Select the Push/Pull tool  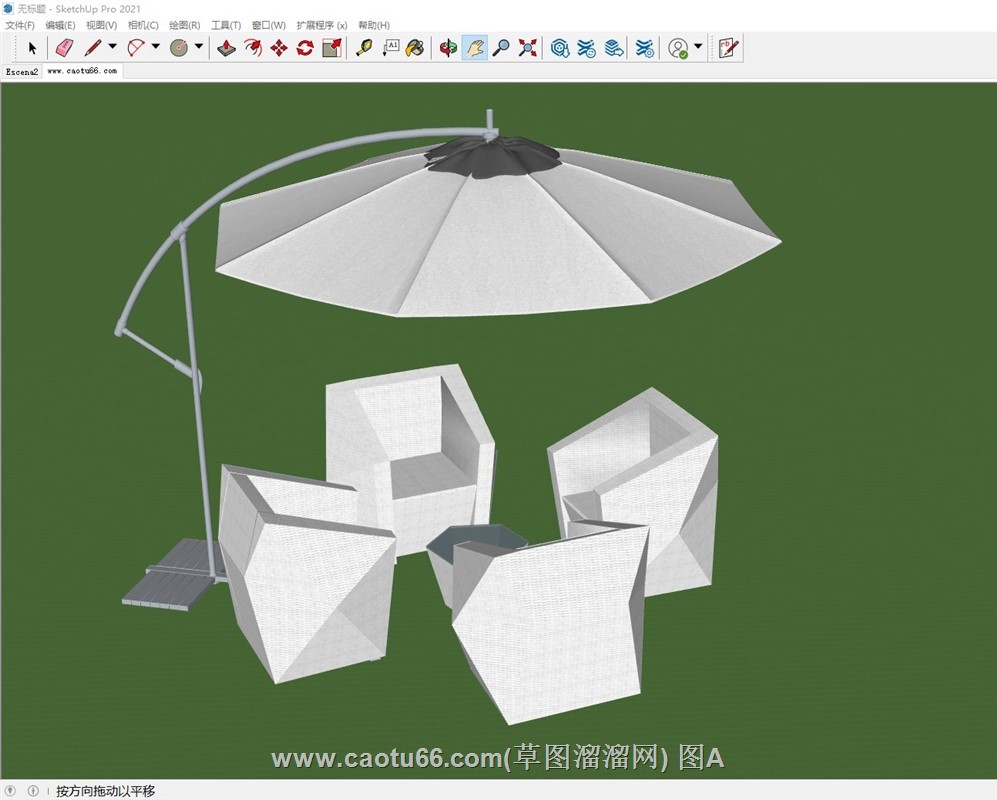tap(226, 48)
